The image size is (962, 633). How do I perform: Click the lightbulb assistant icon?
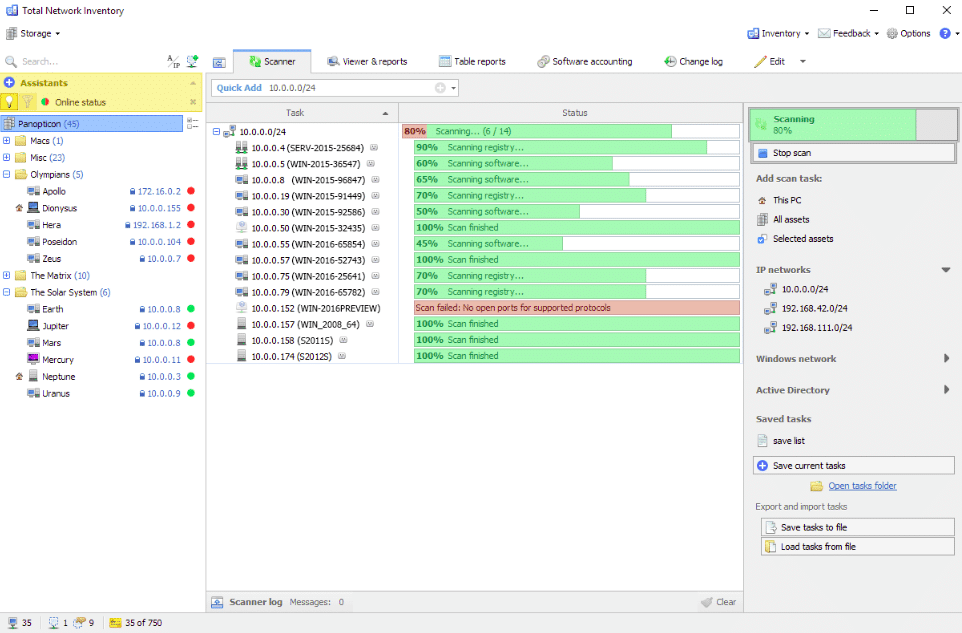(x=9, y=102)
